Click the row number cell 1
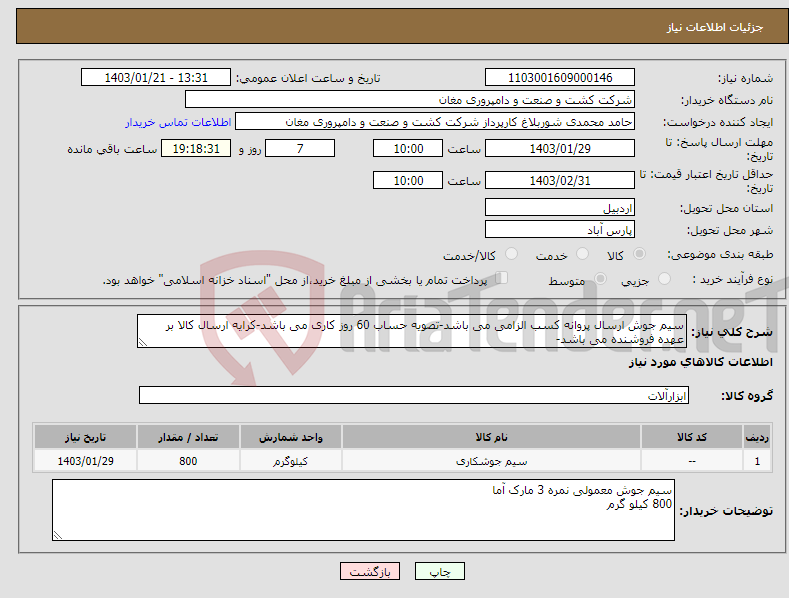 757,461
